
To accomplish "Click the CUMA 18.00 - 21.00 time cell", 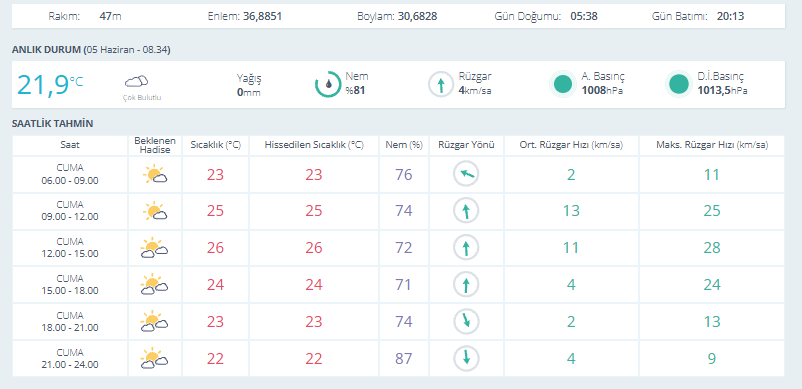I will click(70, 322).
